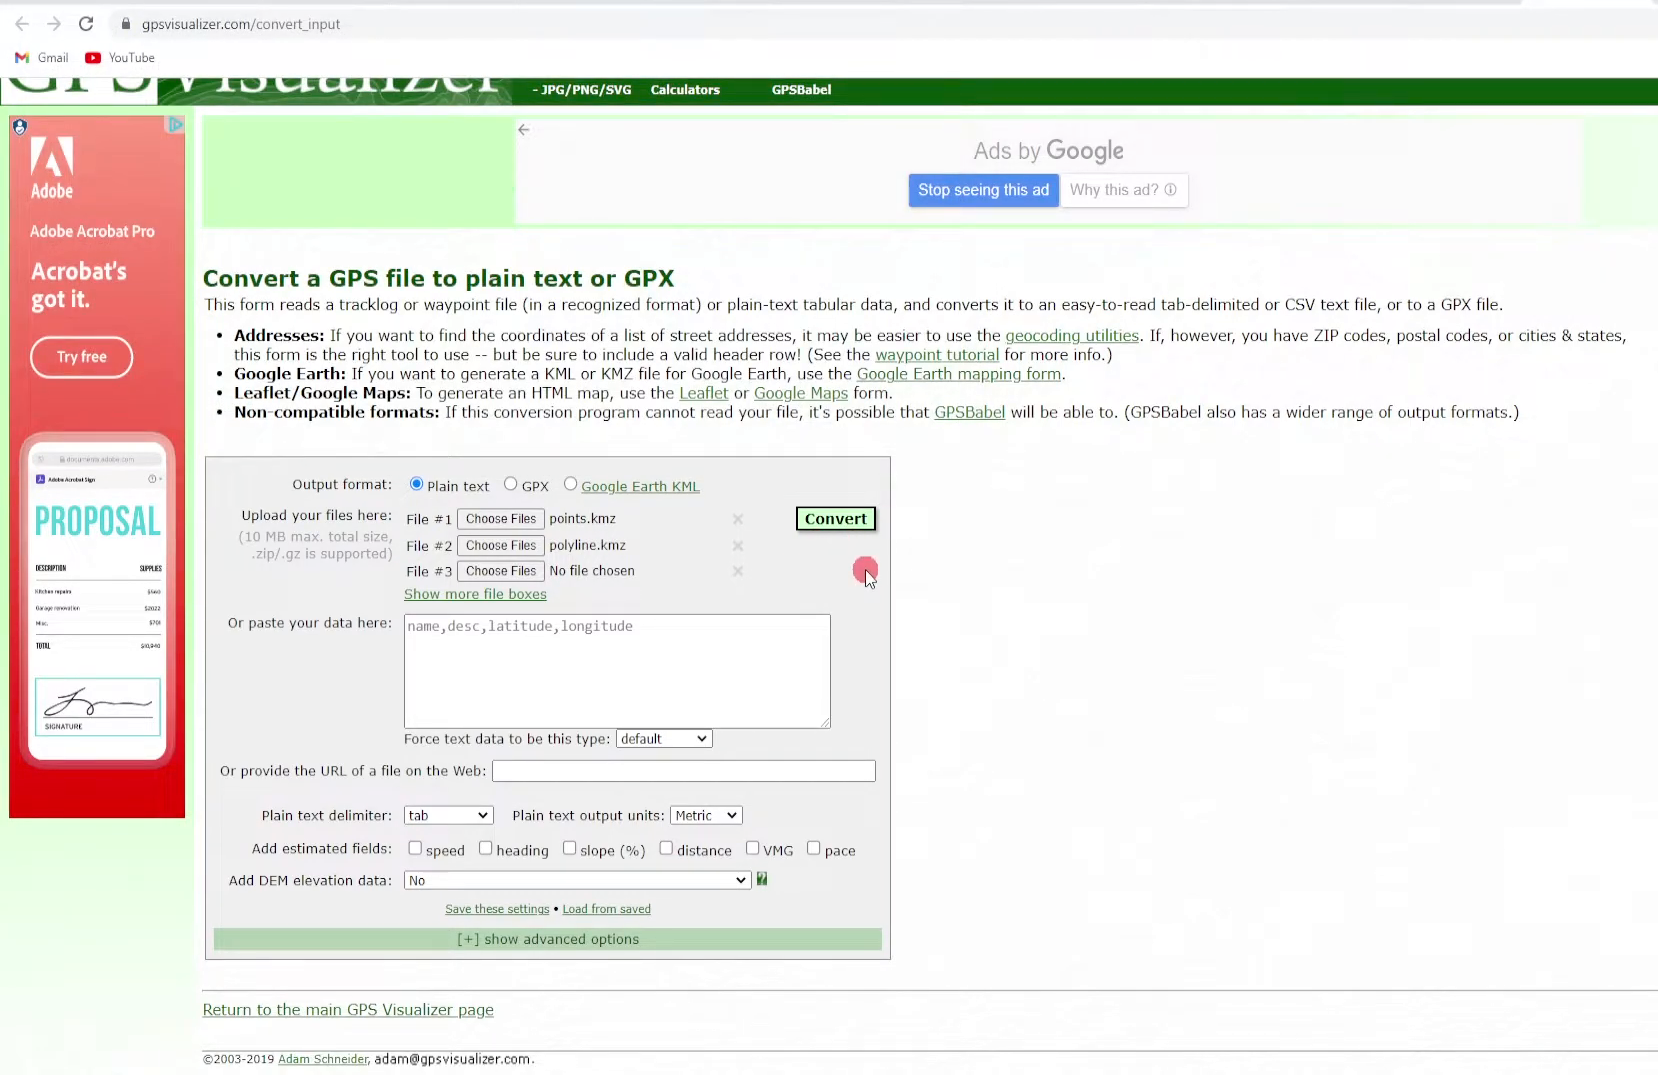Screen dimensions: 1658x1075
Task: Select Google Earth KML output format
Action: pyautogui.click(x=571, y=484)
